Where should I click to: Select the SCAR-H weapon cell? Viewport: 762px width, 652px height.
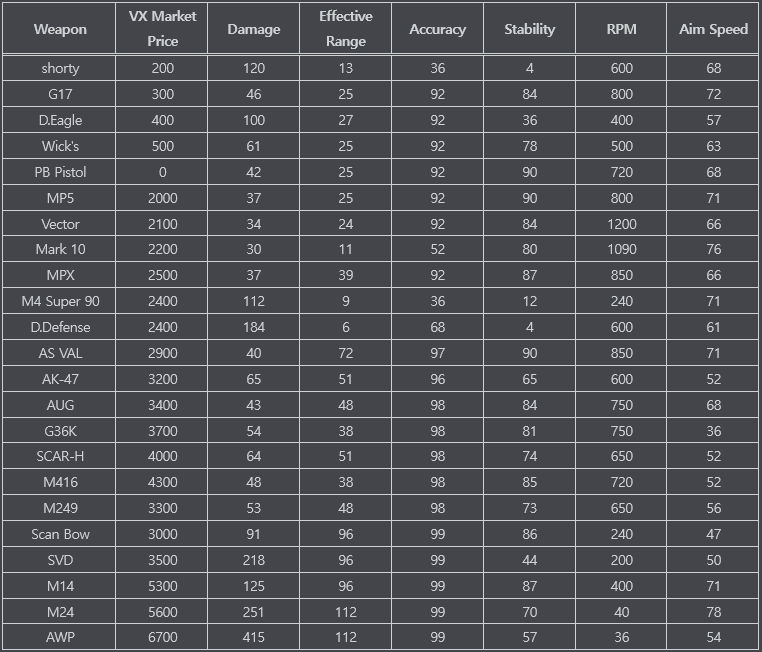(x=59, y=456)
